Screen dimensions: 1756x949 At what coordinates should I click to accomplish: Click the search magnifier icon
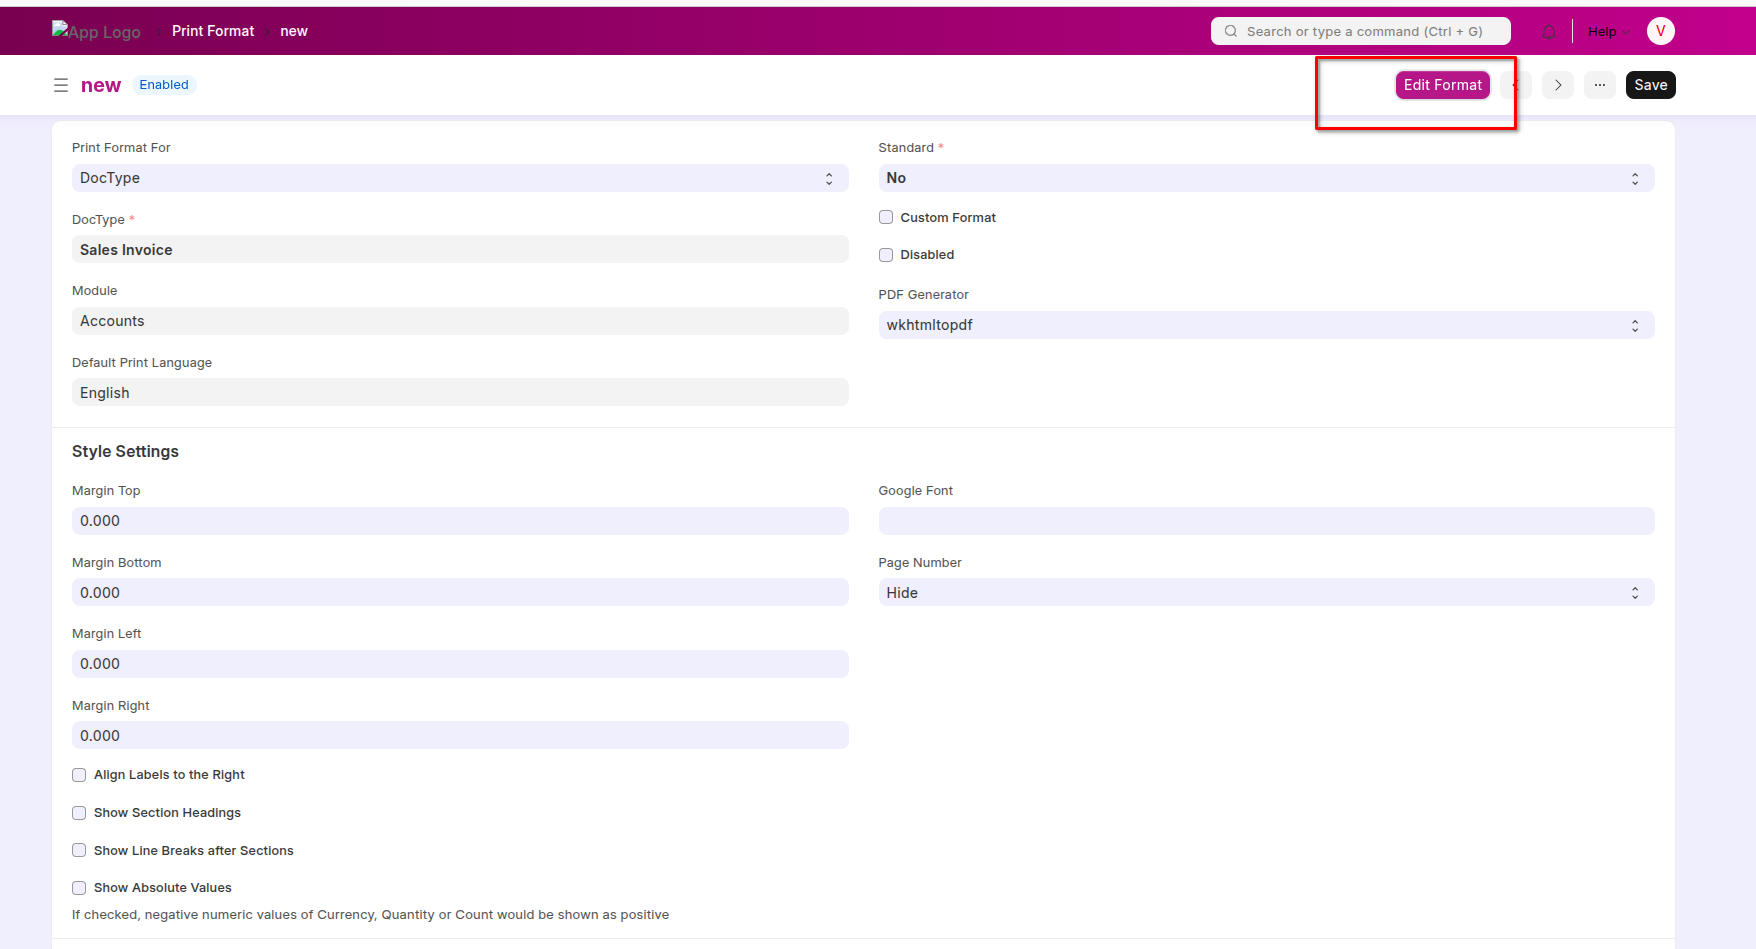pyautogui.click(x=1231, y=31)
